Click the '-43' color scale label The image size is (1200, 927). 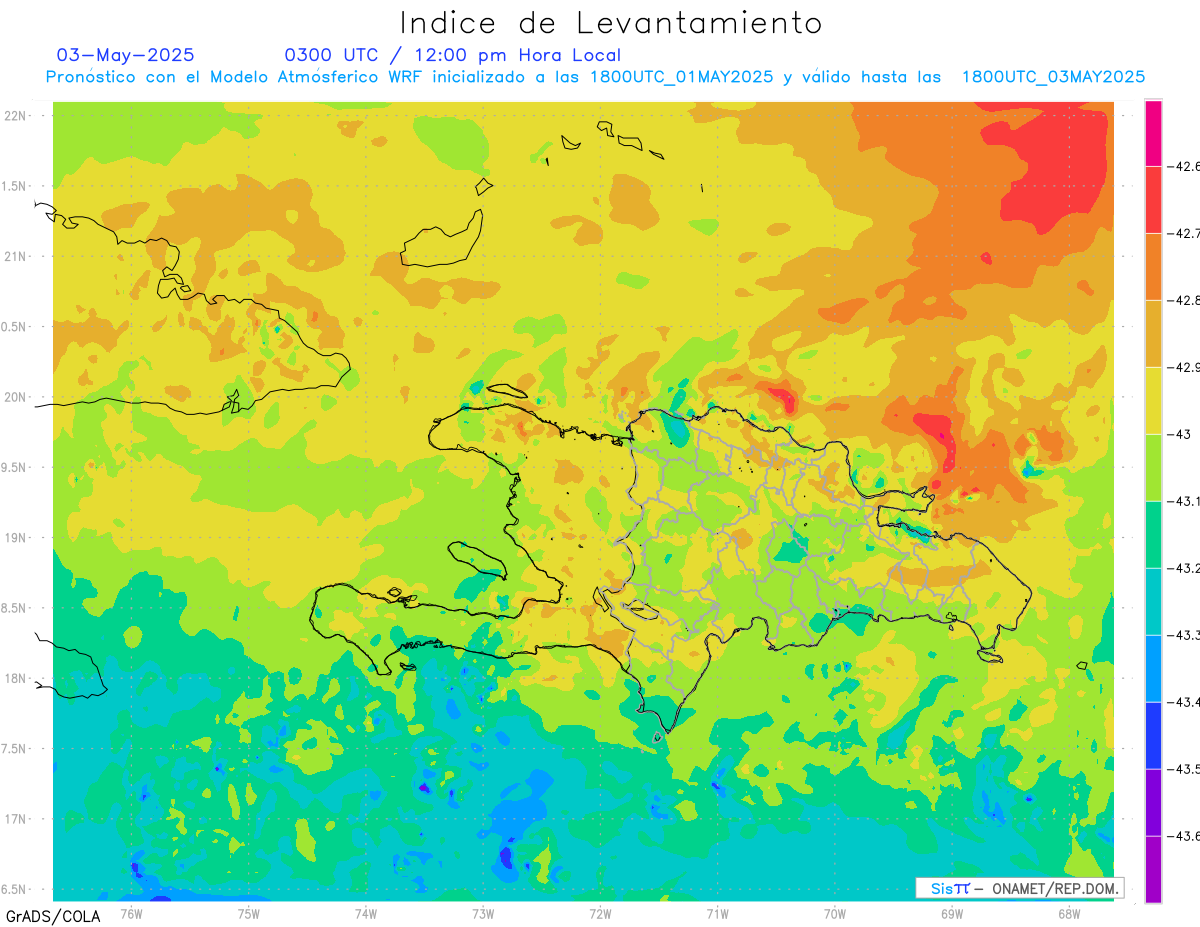(x=1180, y=434)
